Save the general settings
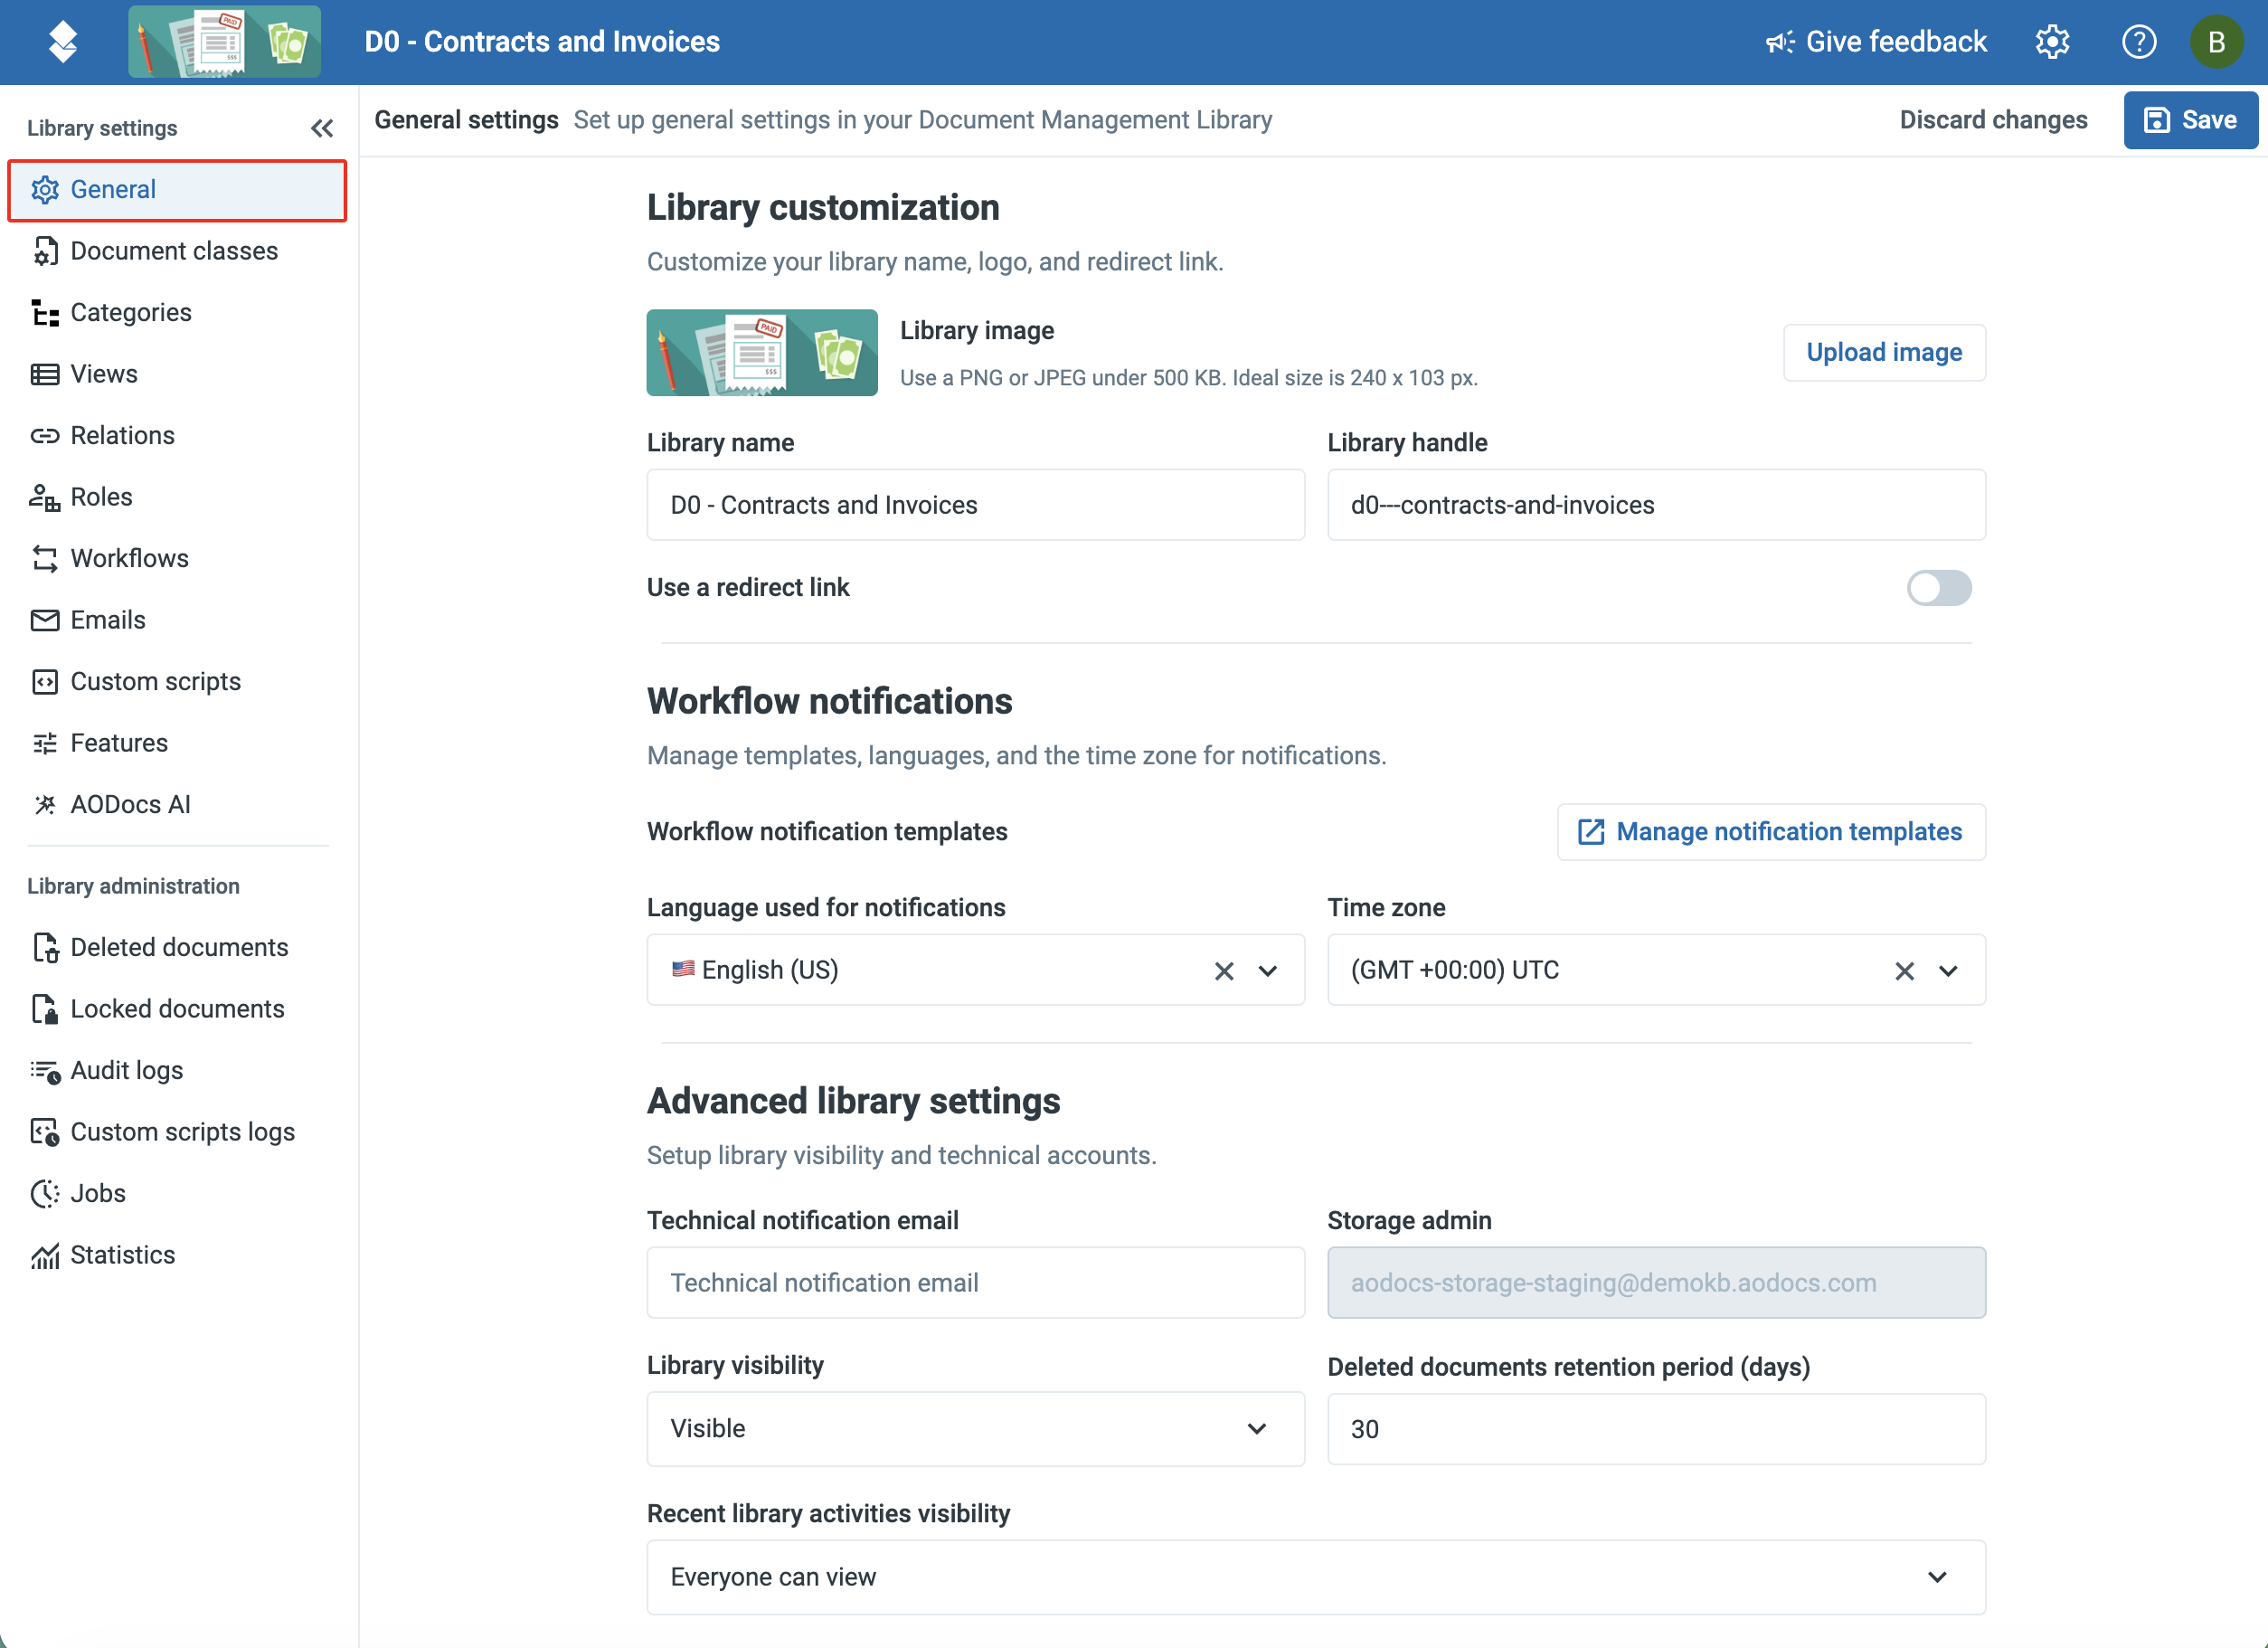Screen dimensions: 2268x1648 point(2190,120)
